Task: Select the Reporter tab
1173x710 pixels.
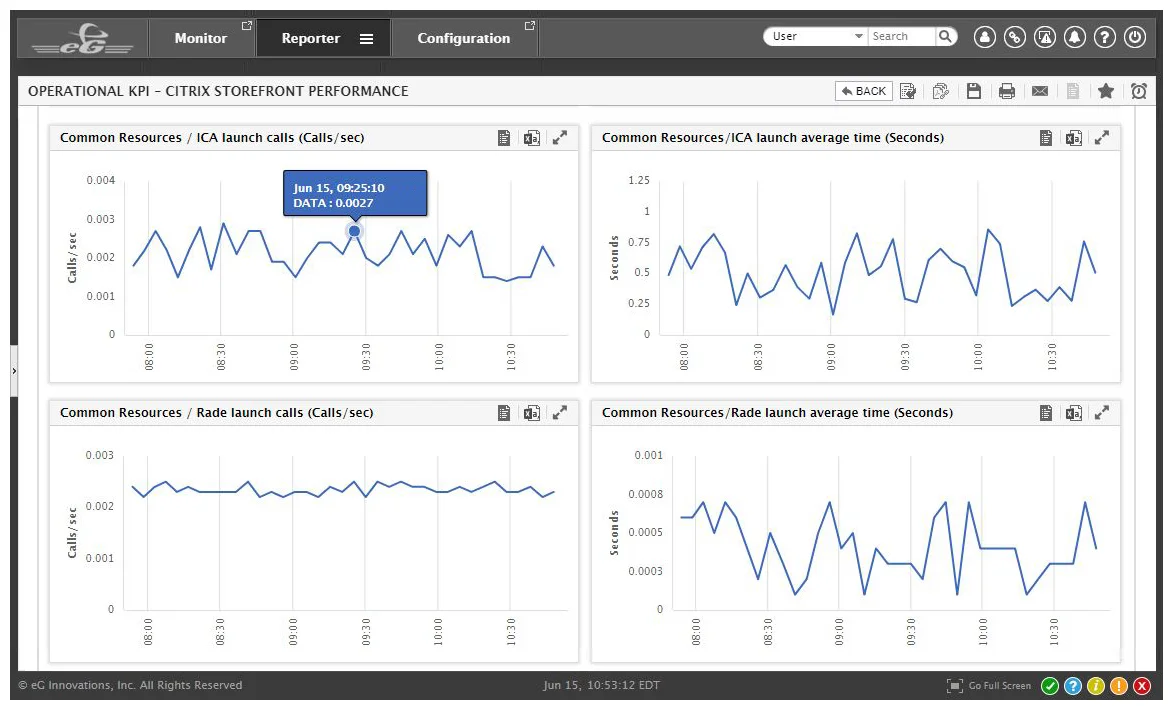Action: 310,38
